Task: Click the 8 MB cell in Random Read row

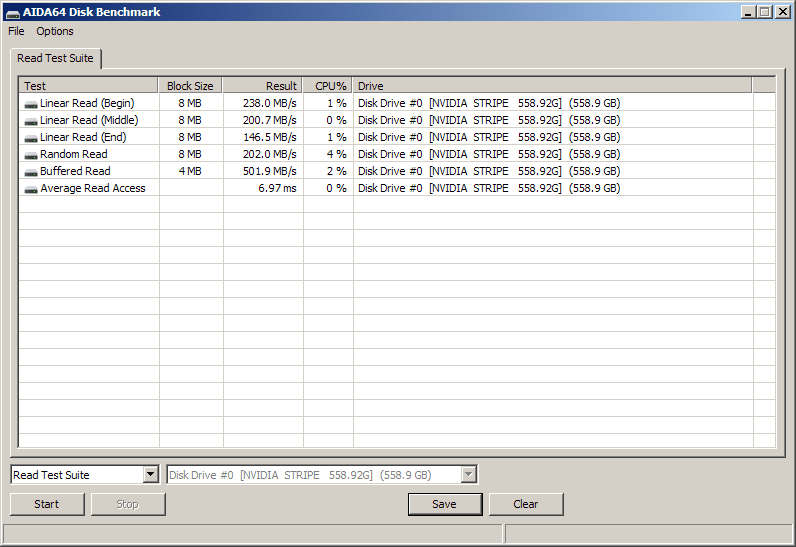Action: (x=190, y=154)
